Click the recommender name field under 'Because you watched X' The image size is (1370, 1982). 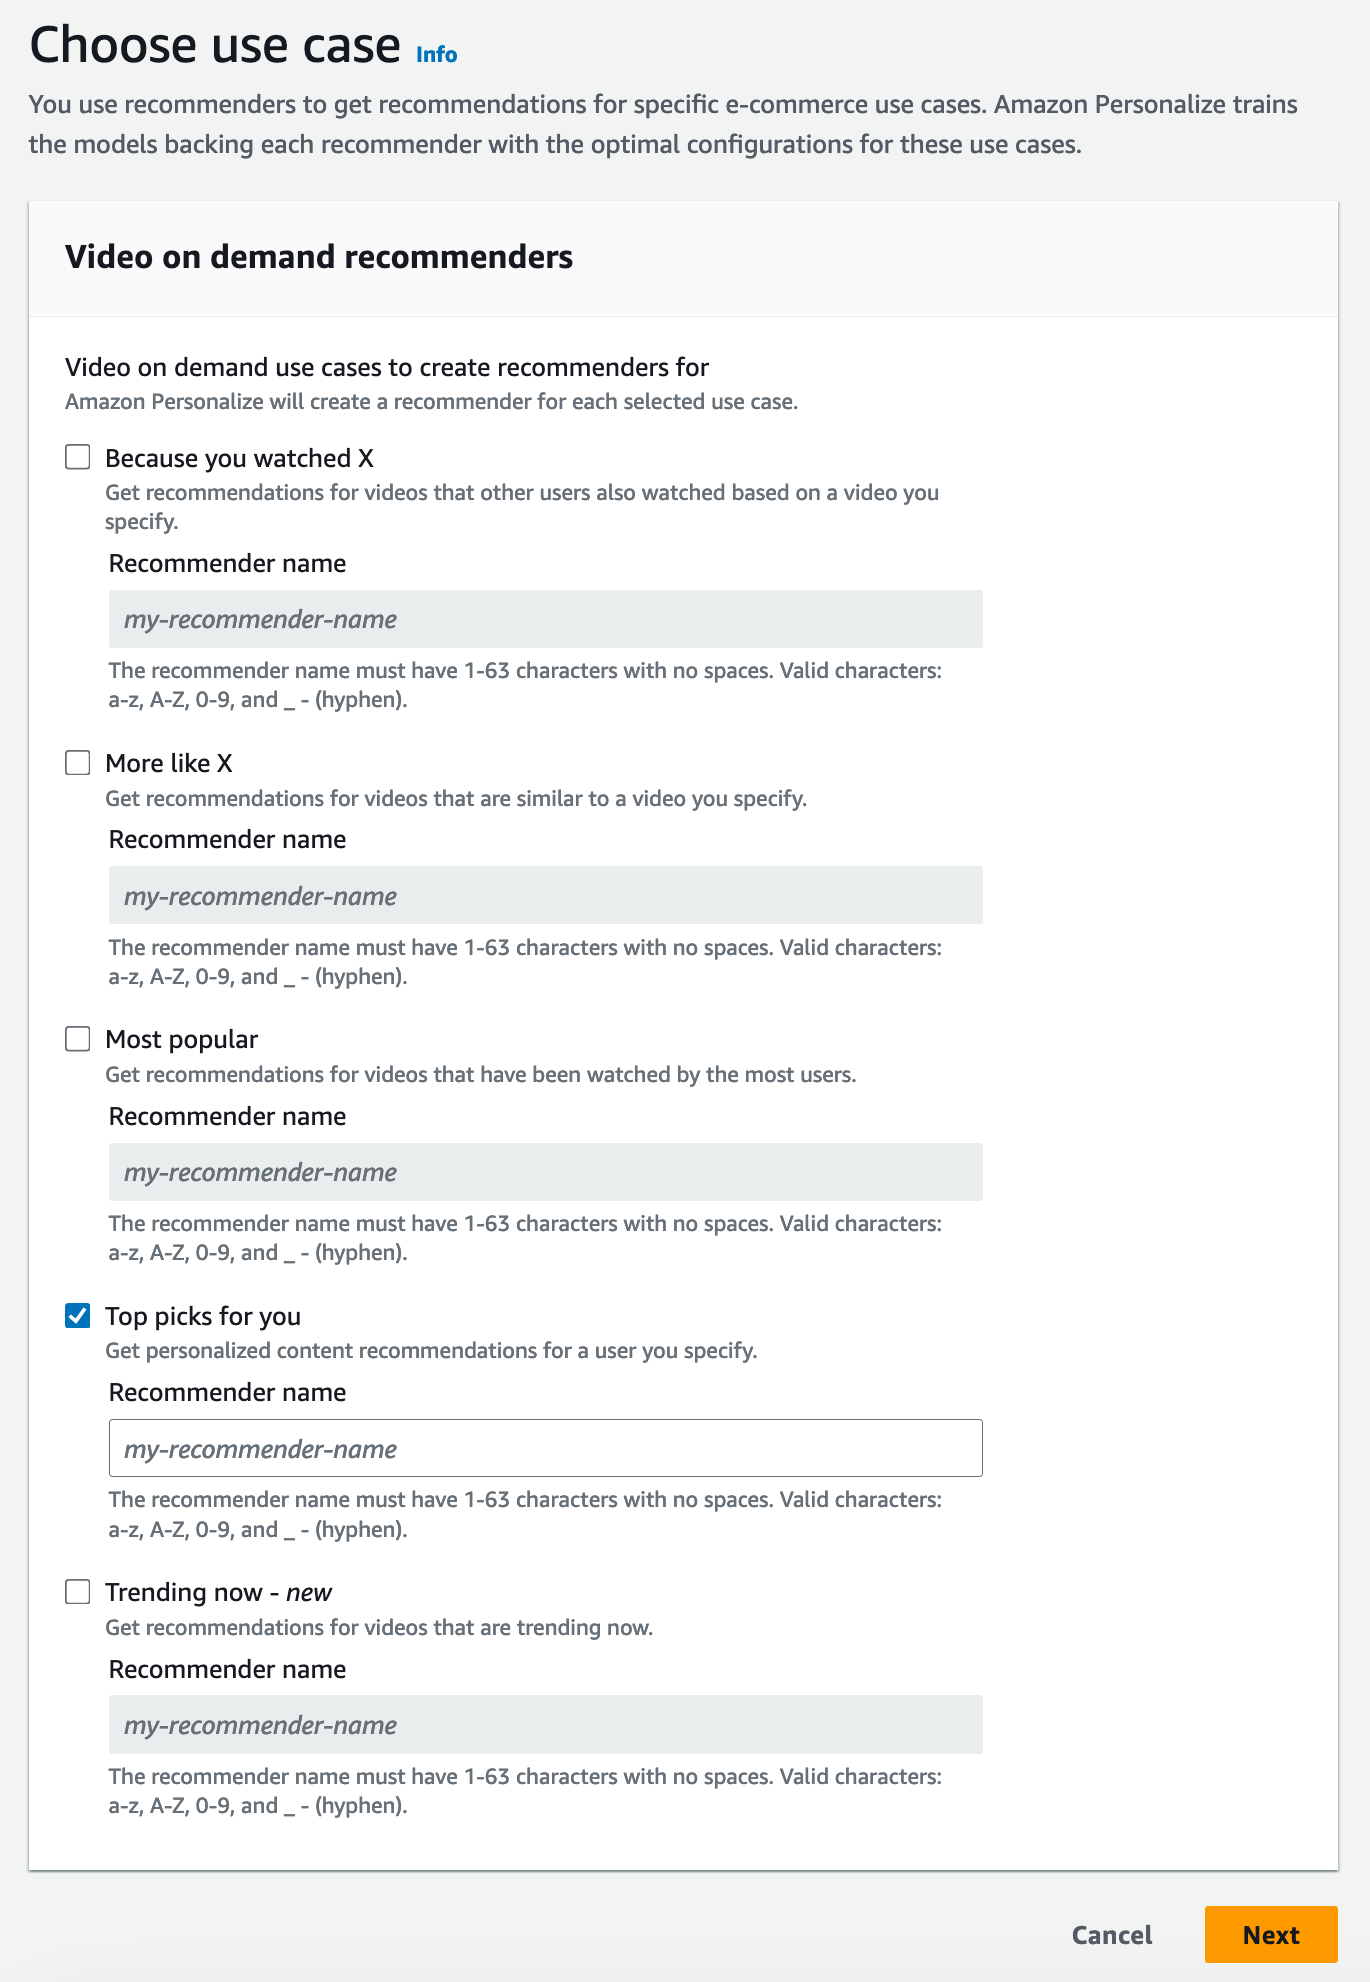[545, 618]
